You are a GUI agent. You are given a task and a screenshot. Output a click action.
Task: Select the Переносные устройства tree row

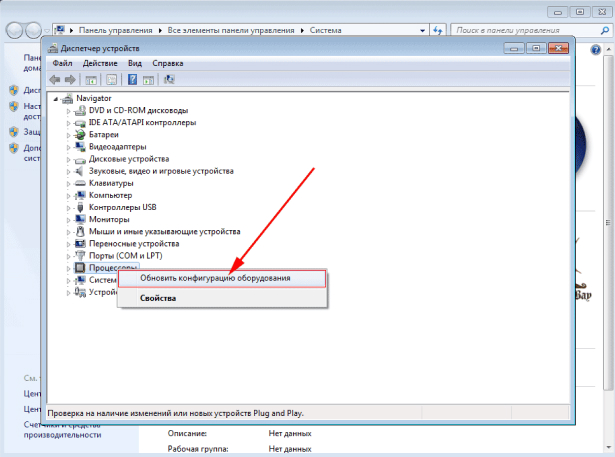click(134, 244)
